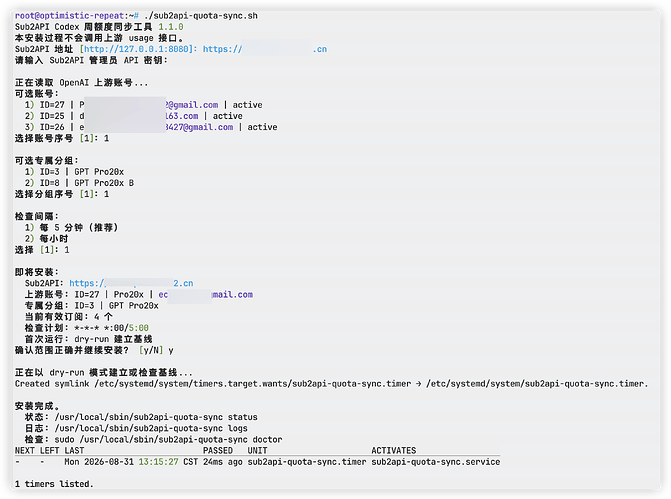
Task: Click the sub2api-quota-sync status command
Action: (x=156, y=417)
